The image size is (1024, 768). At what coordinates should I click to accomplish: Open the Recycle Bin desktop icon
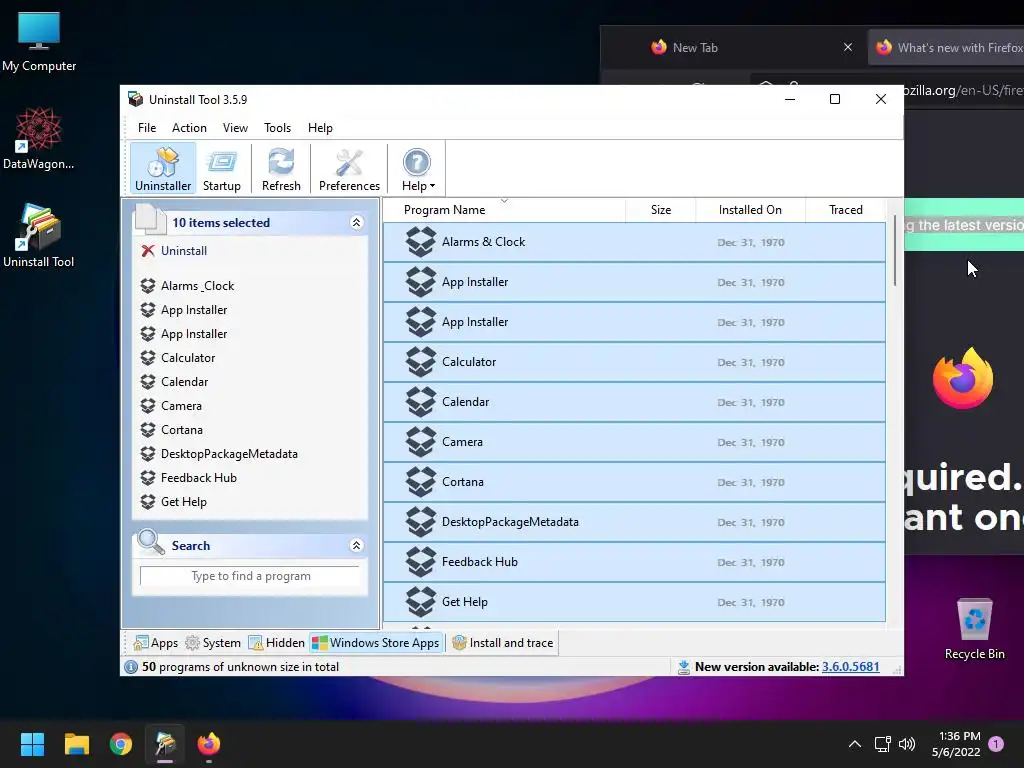[x=974, y=628]
